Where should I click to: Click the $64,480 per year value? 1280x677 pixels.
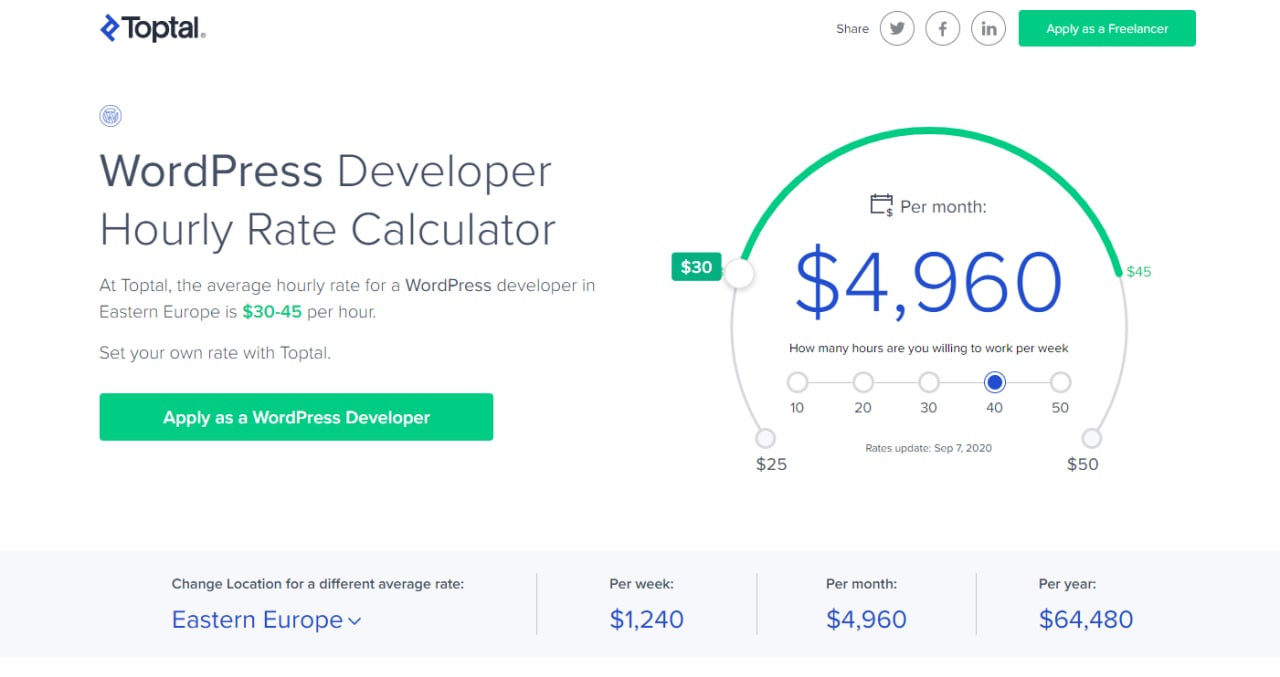pyautogui.click(x=1086, y=619)
